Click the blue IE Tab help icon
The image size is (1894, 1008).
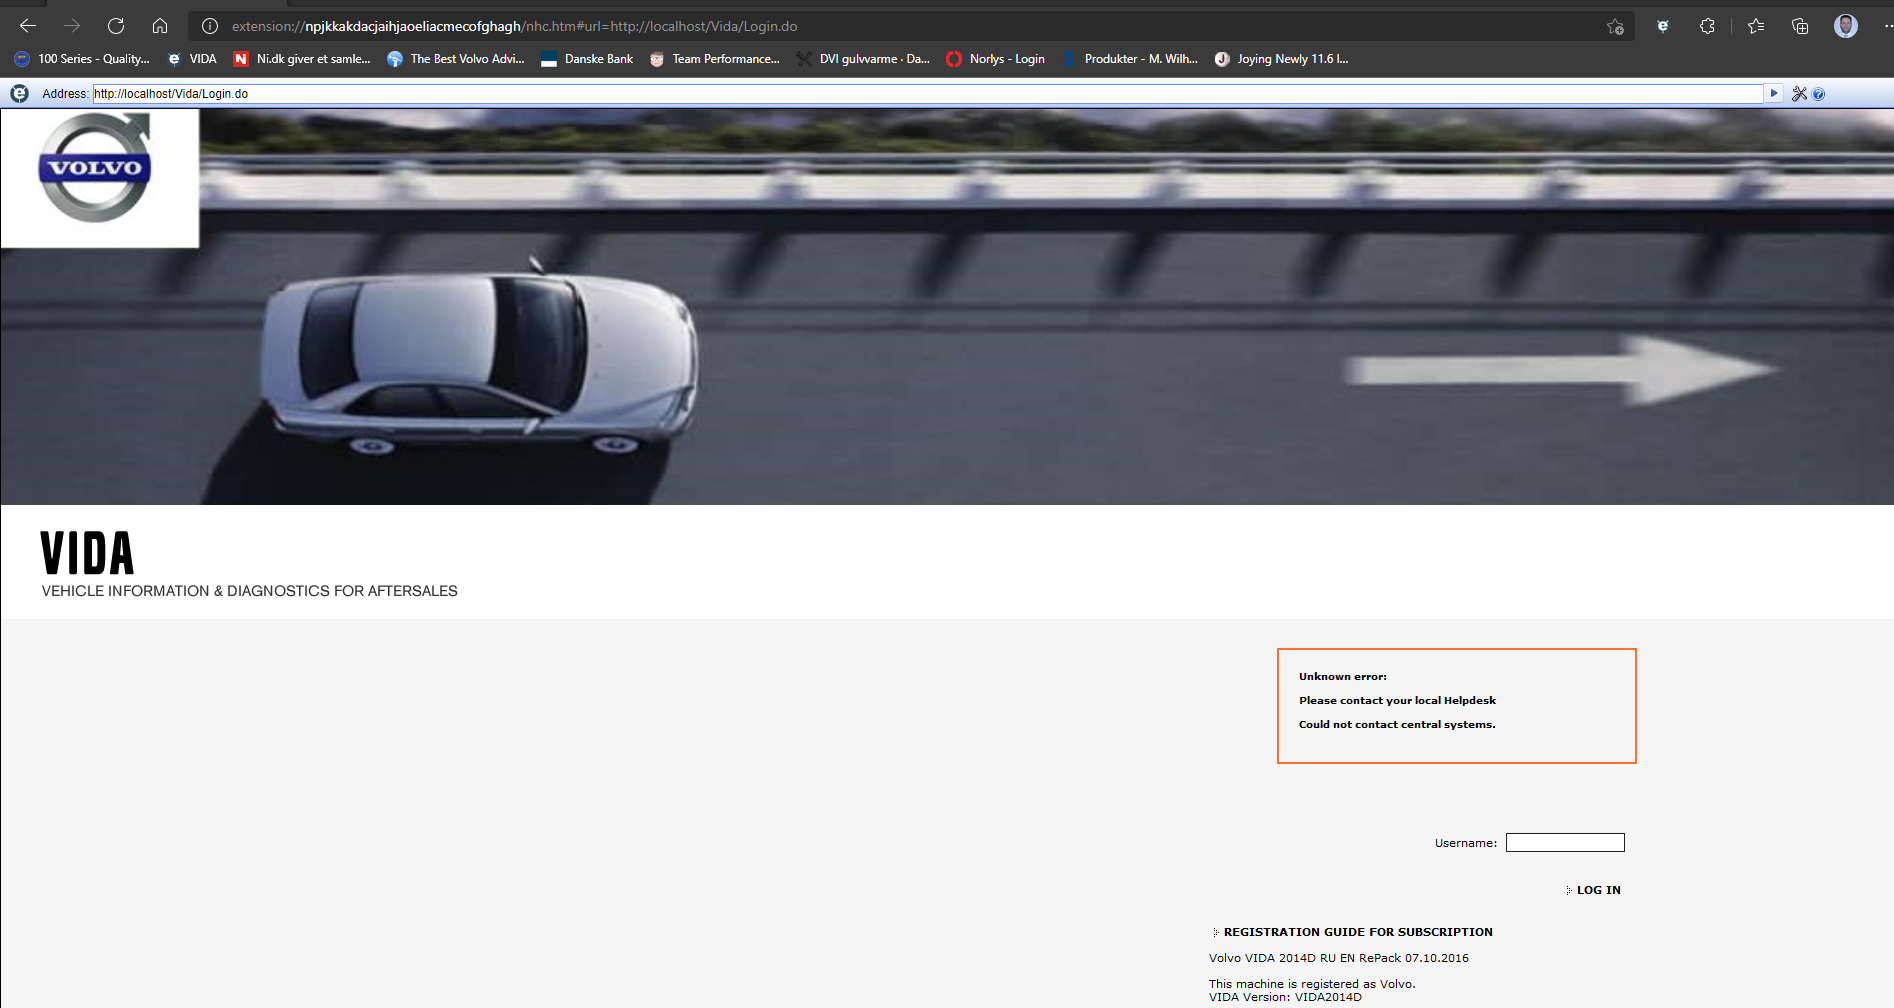(1818, 94)
